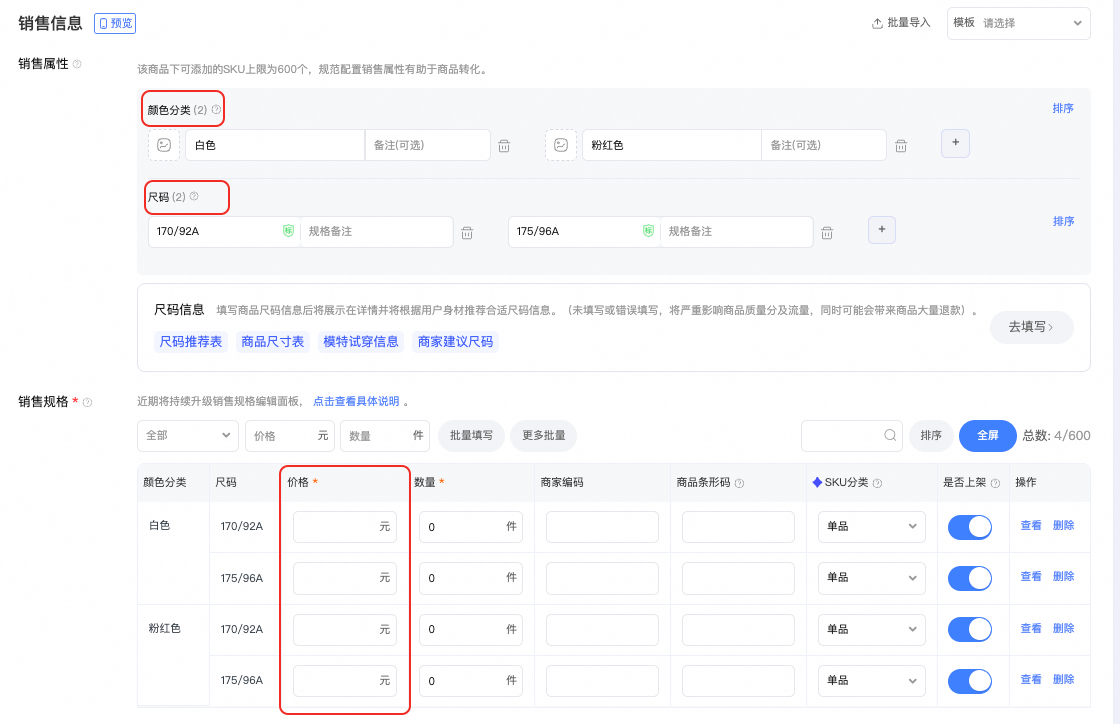Click 删除 for 粉红色 170/92A row
The width and height of the screenshot is (1120, 724).
coord(1064,628)
